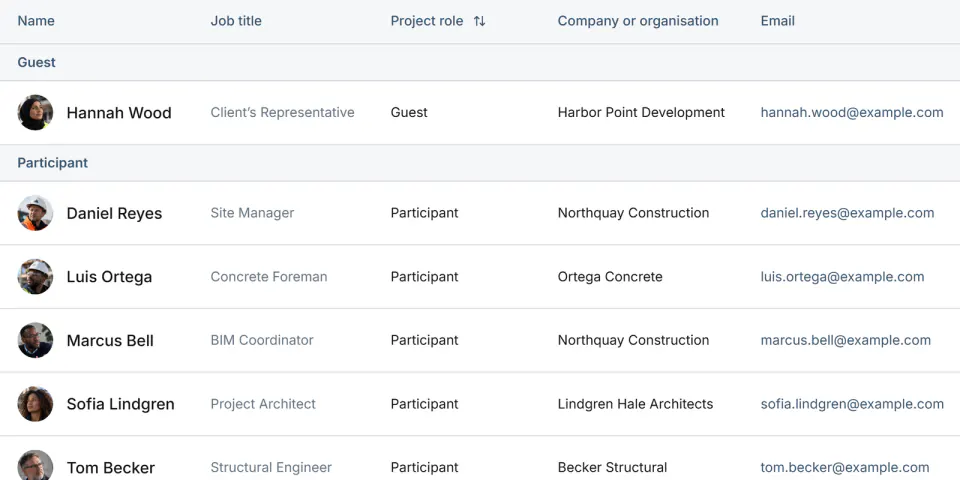Select the name Sofia Lindgren

coord(121,404)
